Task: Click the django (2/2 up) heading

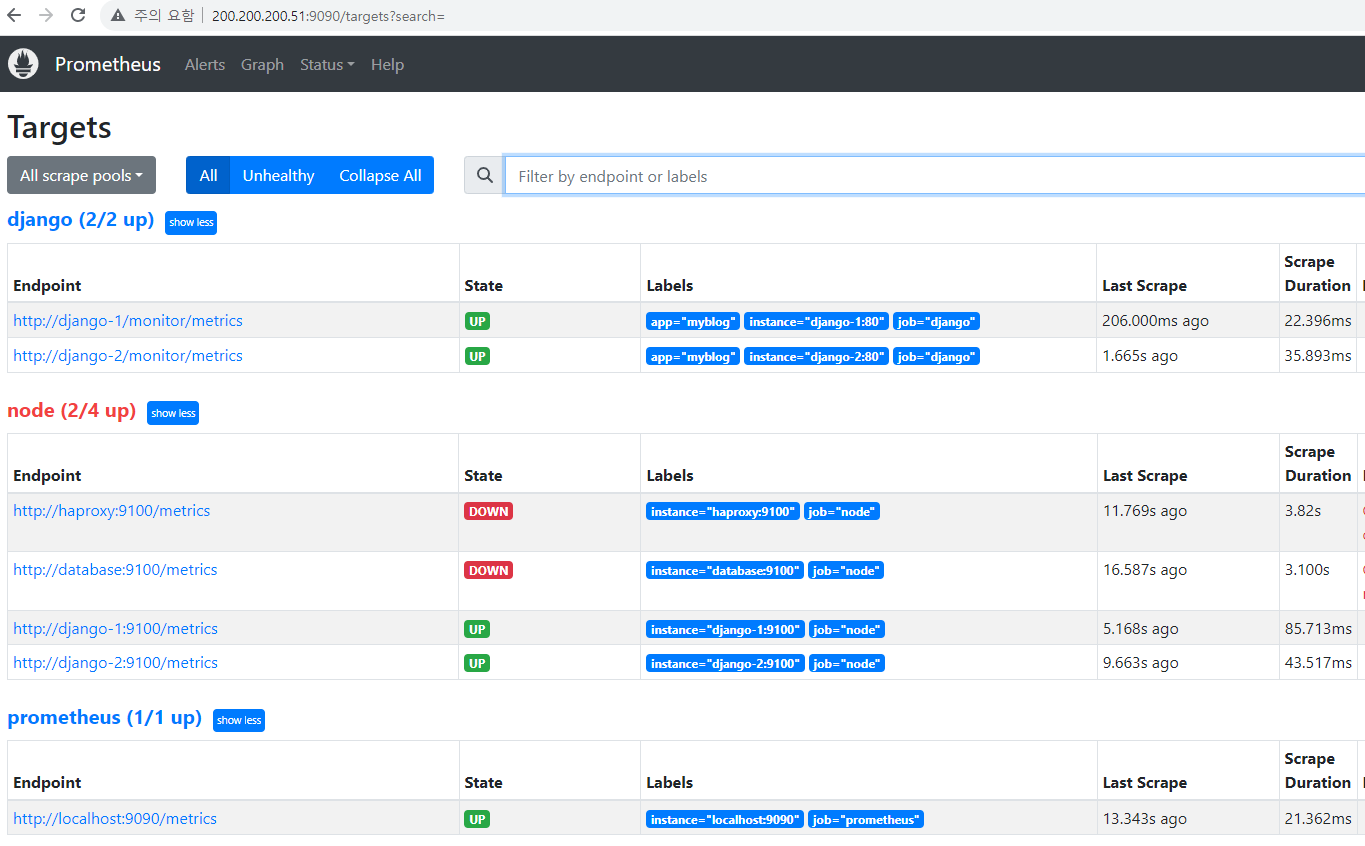Action: click(81, 220)
